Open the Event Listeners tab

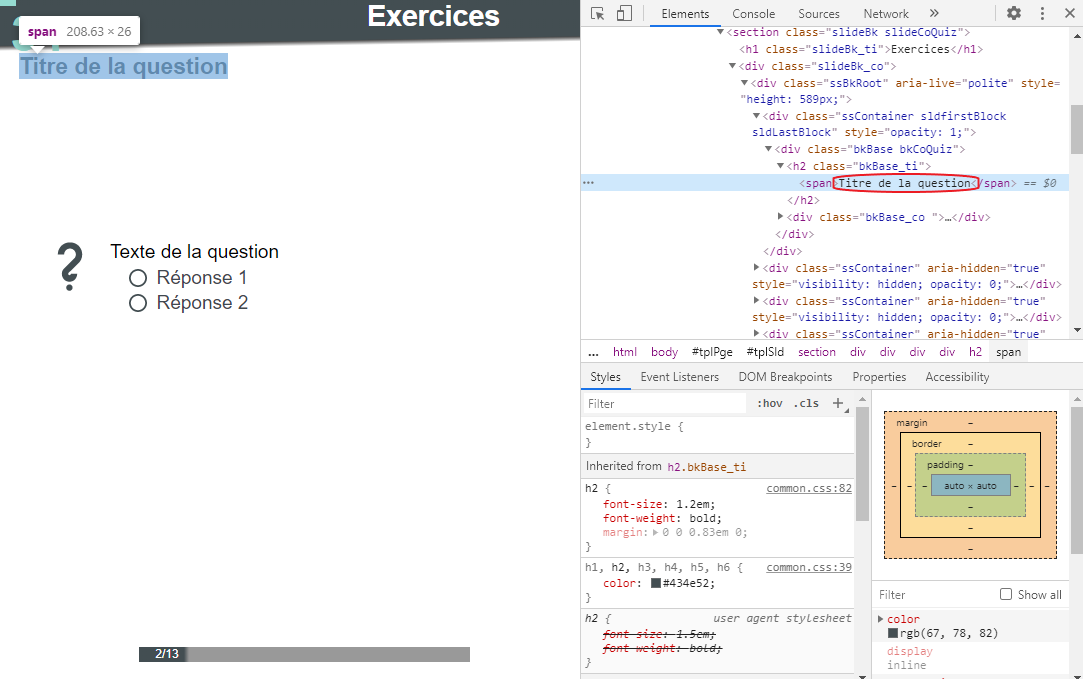pos(679,377)
